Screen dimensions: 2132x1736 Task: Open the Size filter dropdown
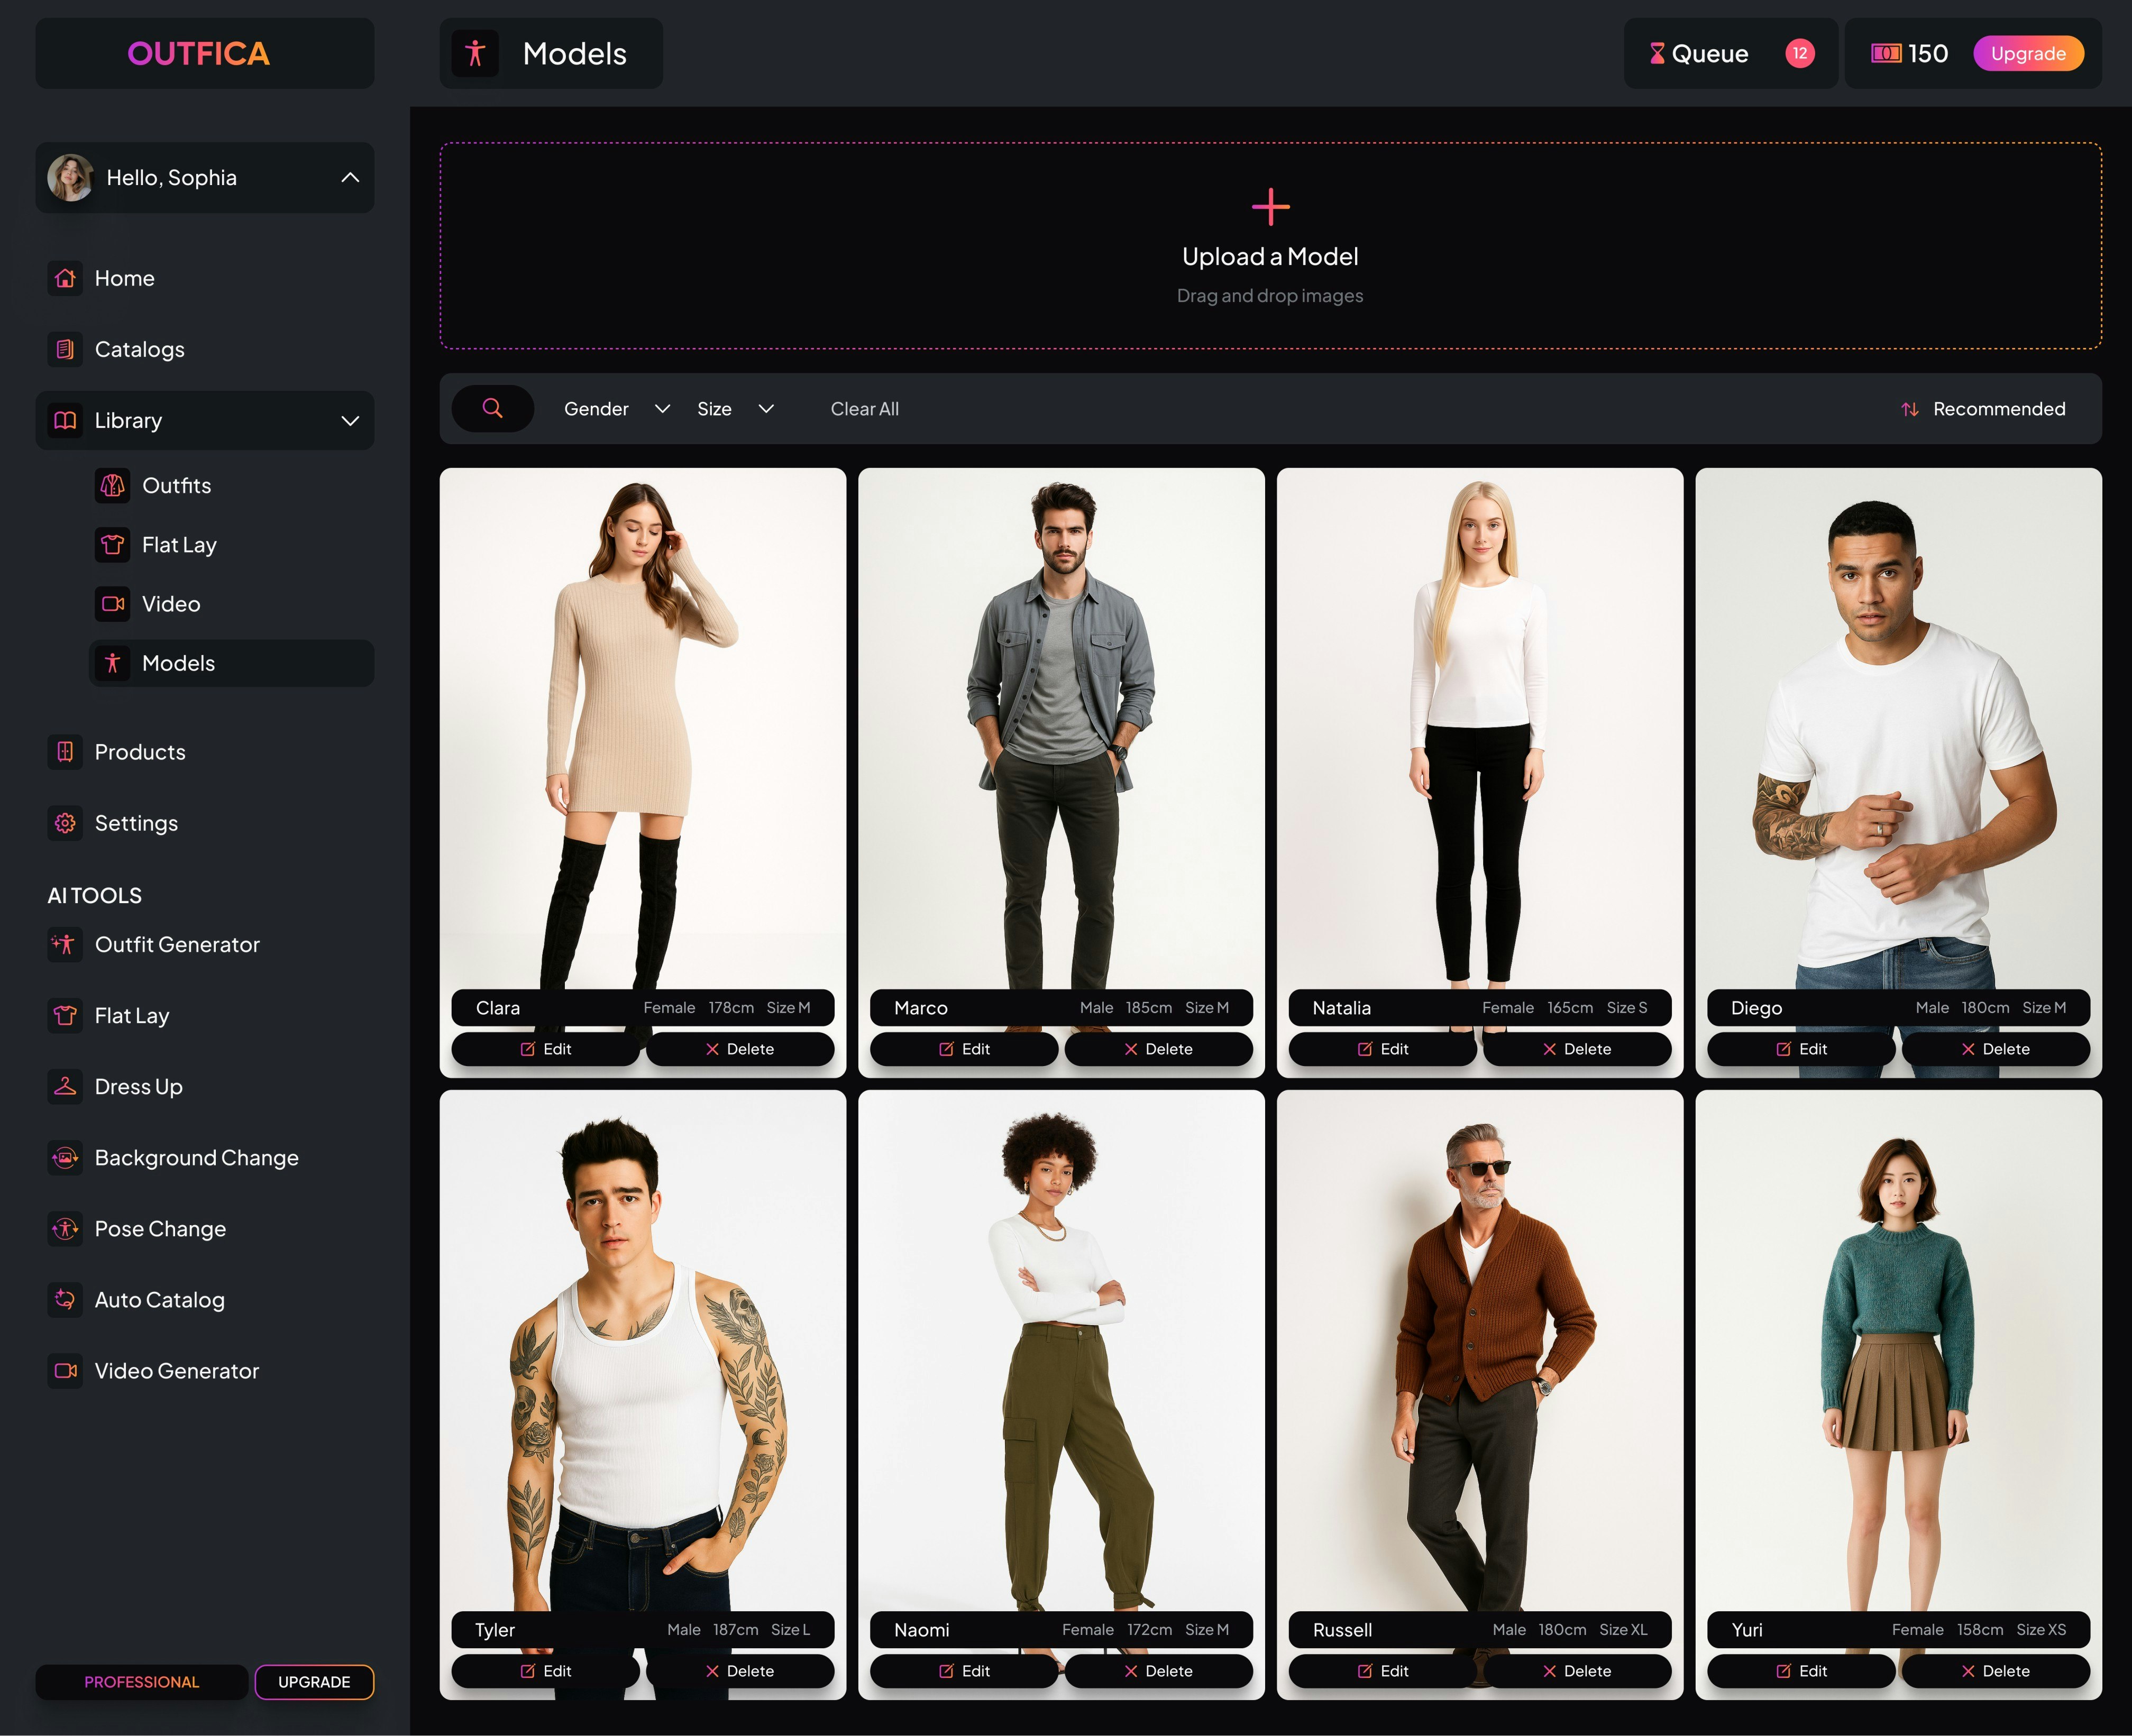(x=734, y=408)
